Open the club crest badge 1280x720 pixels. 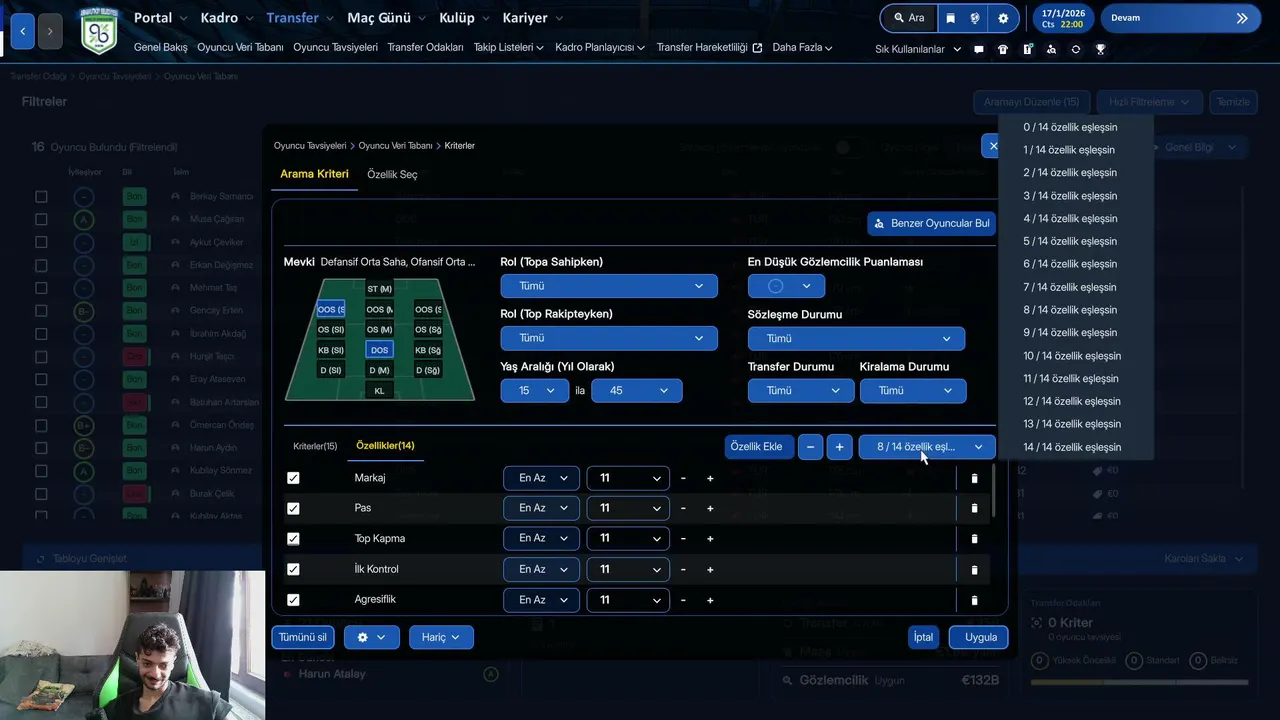99,30
